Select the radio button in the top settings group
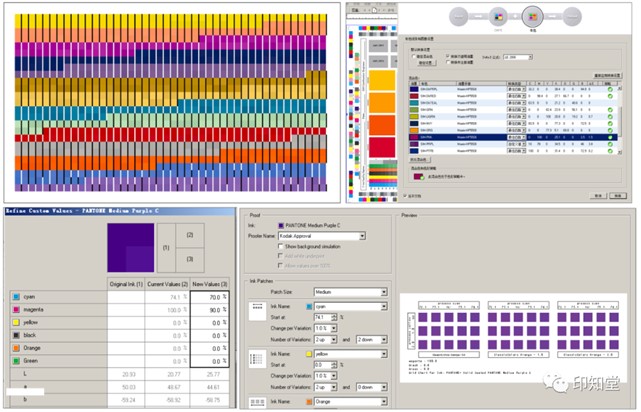The image size is (641, 412). pos(415,56)
